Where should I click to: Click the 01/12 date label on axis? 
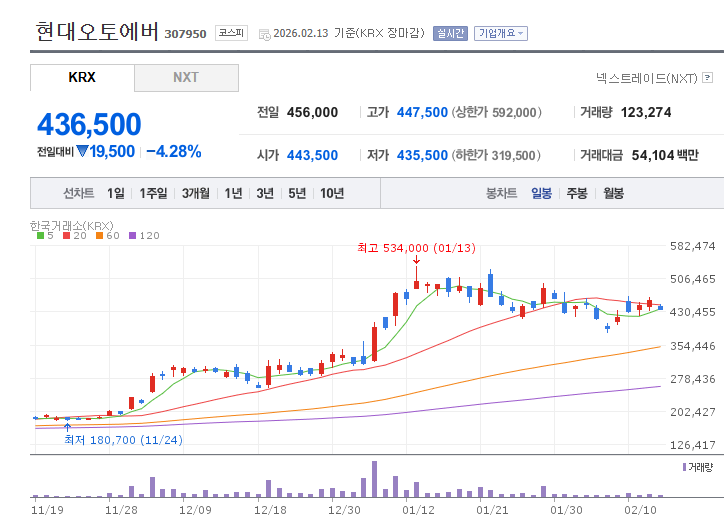pyautogui.click(x=418, y=510)
